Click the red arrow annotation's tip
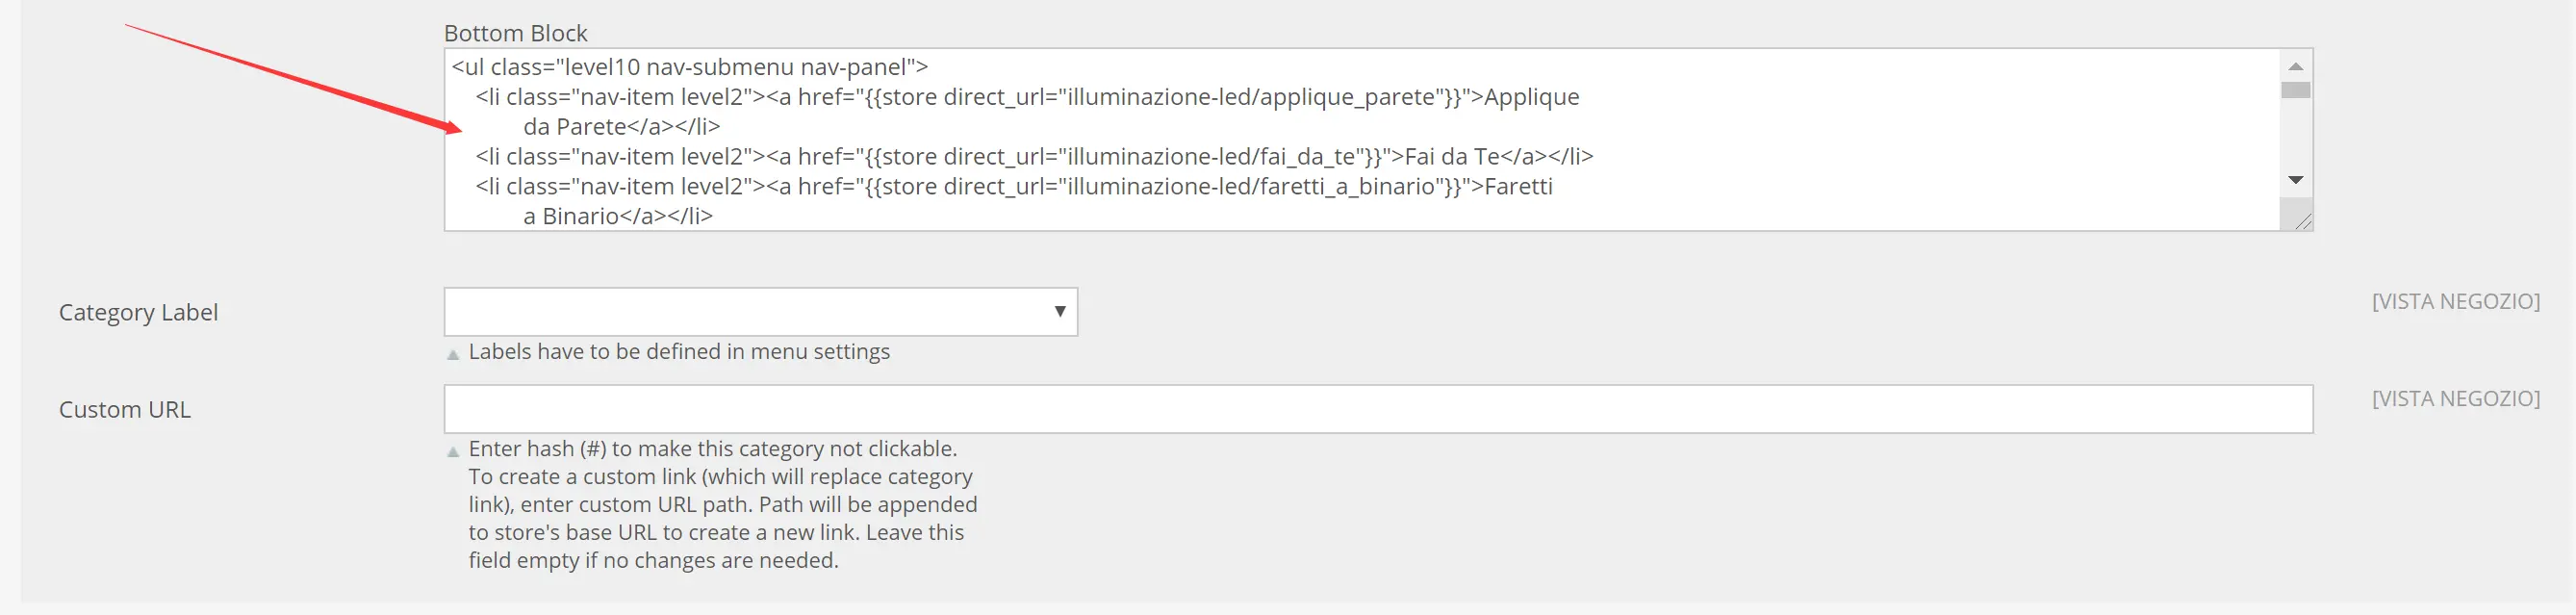 point(459,128)
